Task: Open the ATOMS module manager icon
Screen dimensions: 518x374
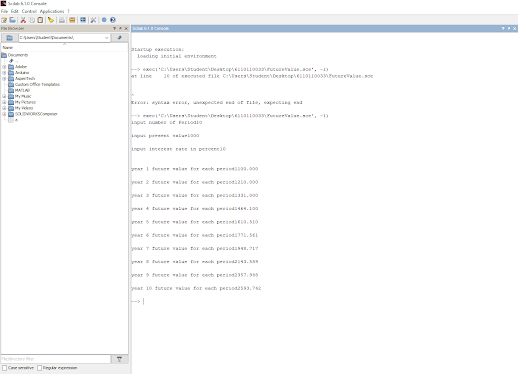Action: [x=72, y=20]
